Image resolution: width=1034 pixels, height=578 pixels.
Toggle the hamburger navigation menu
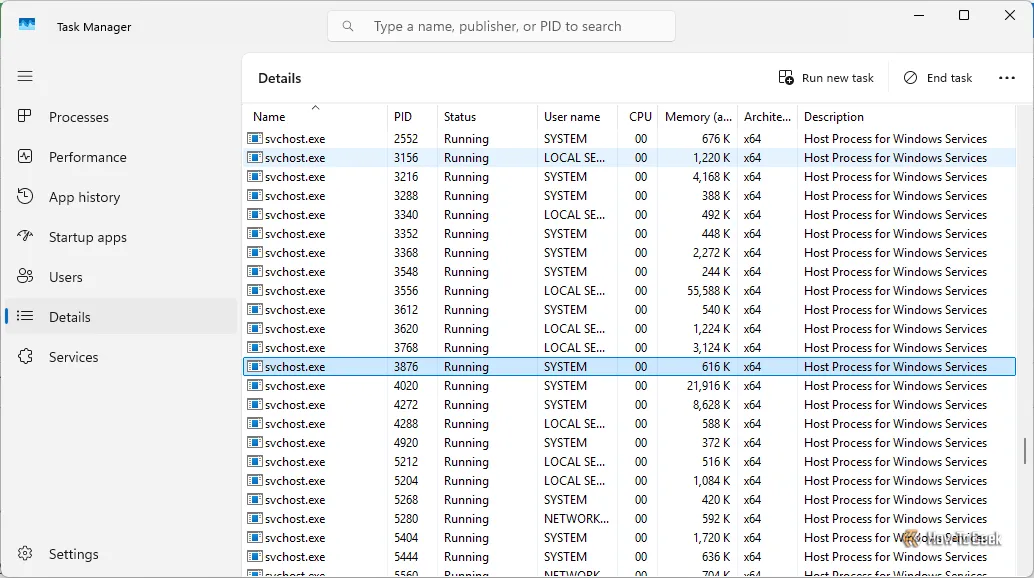pos(25,76)
